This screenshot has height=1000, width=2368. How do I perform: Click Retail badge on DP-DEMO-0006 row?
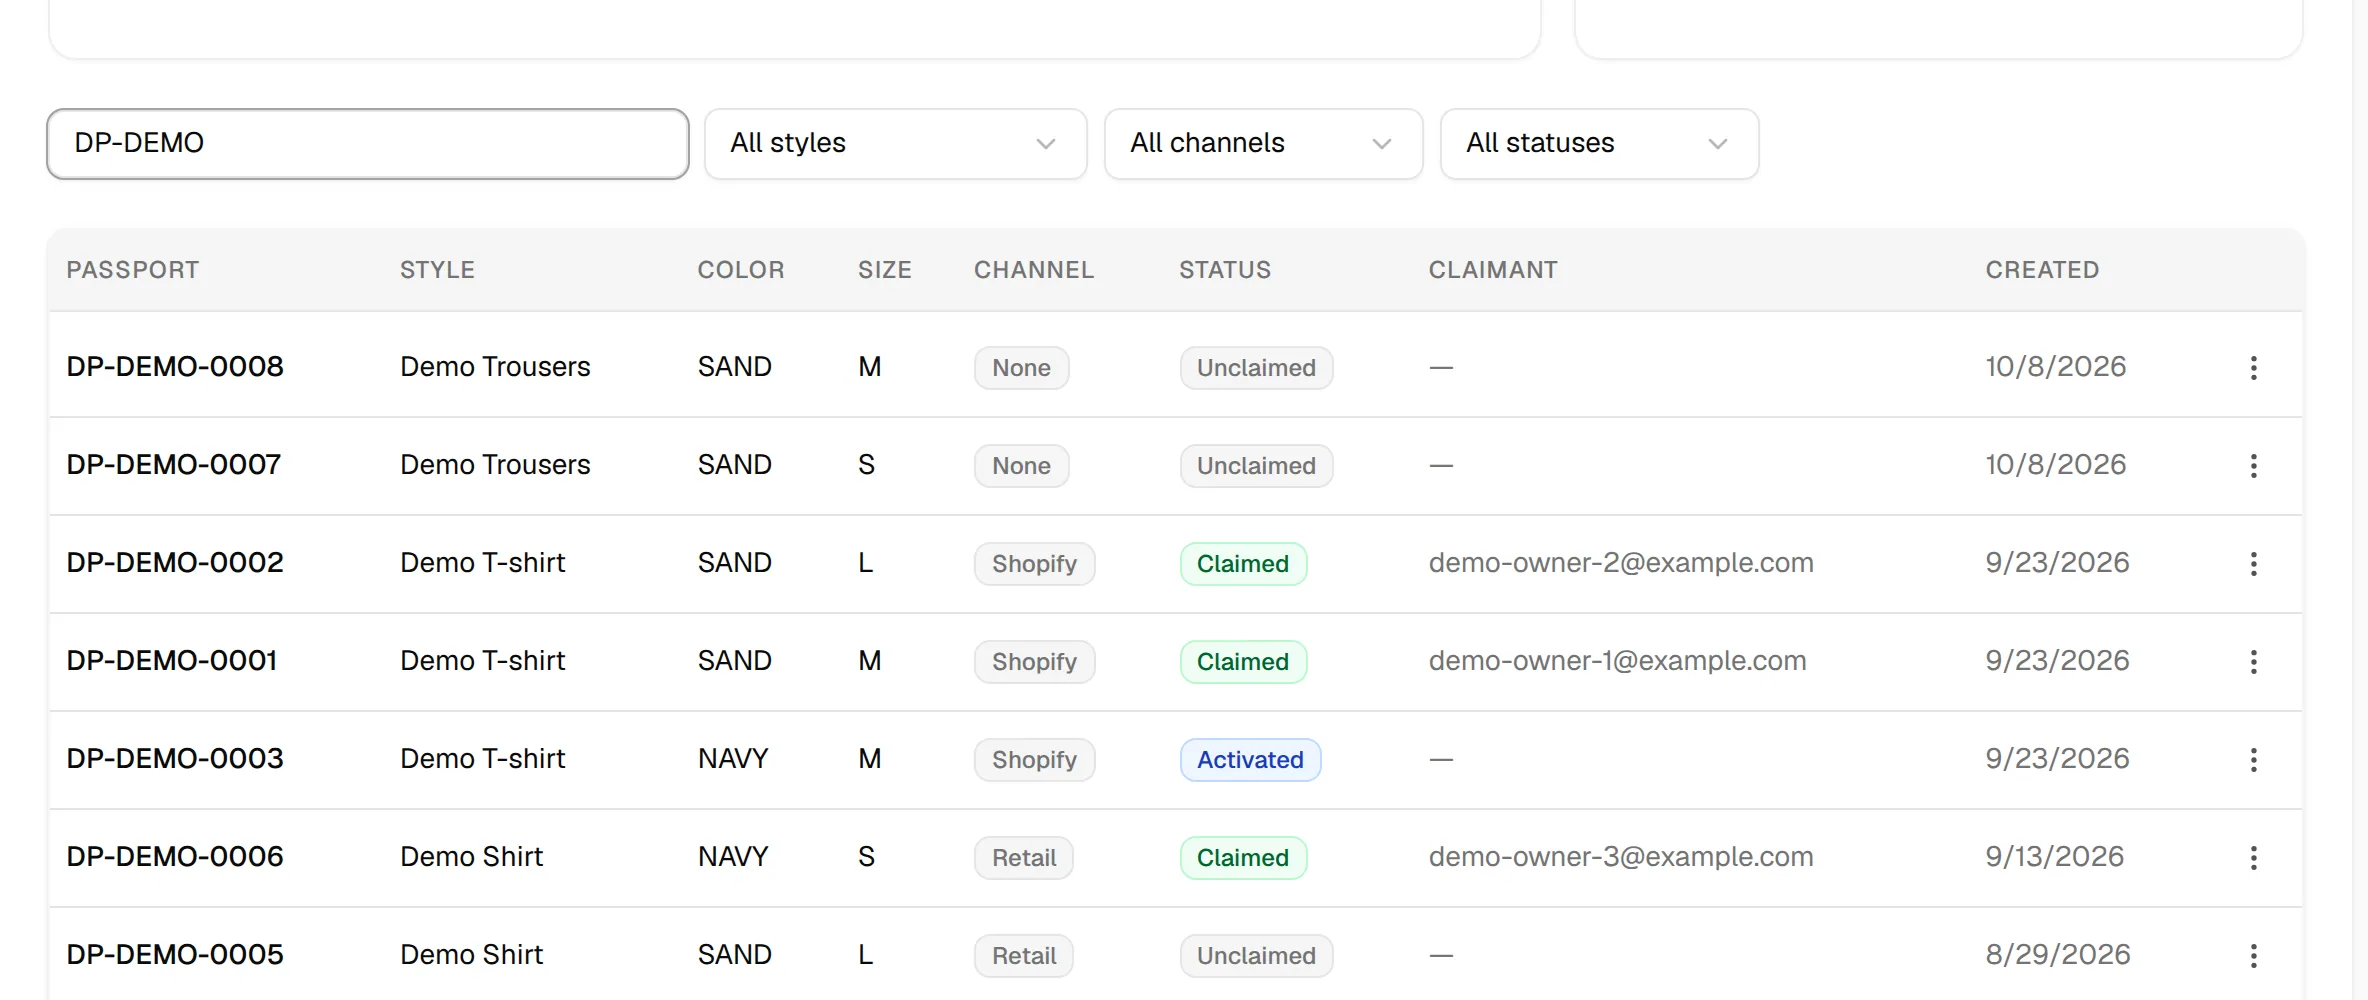1024,858
